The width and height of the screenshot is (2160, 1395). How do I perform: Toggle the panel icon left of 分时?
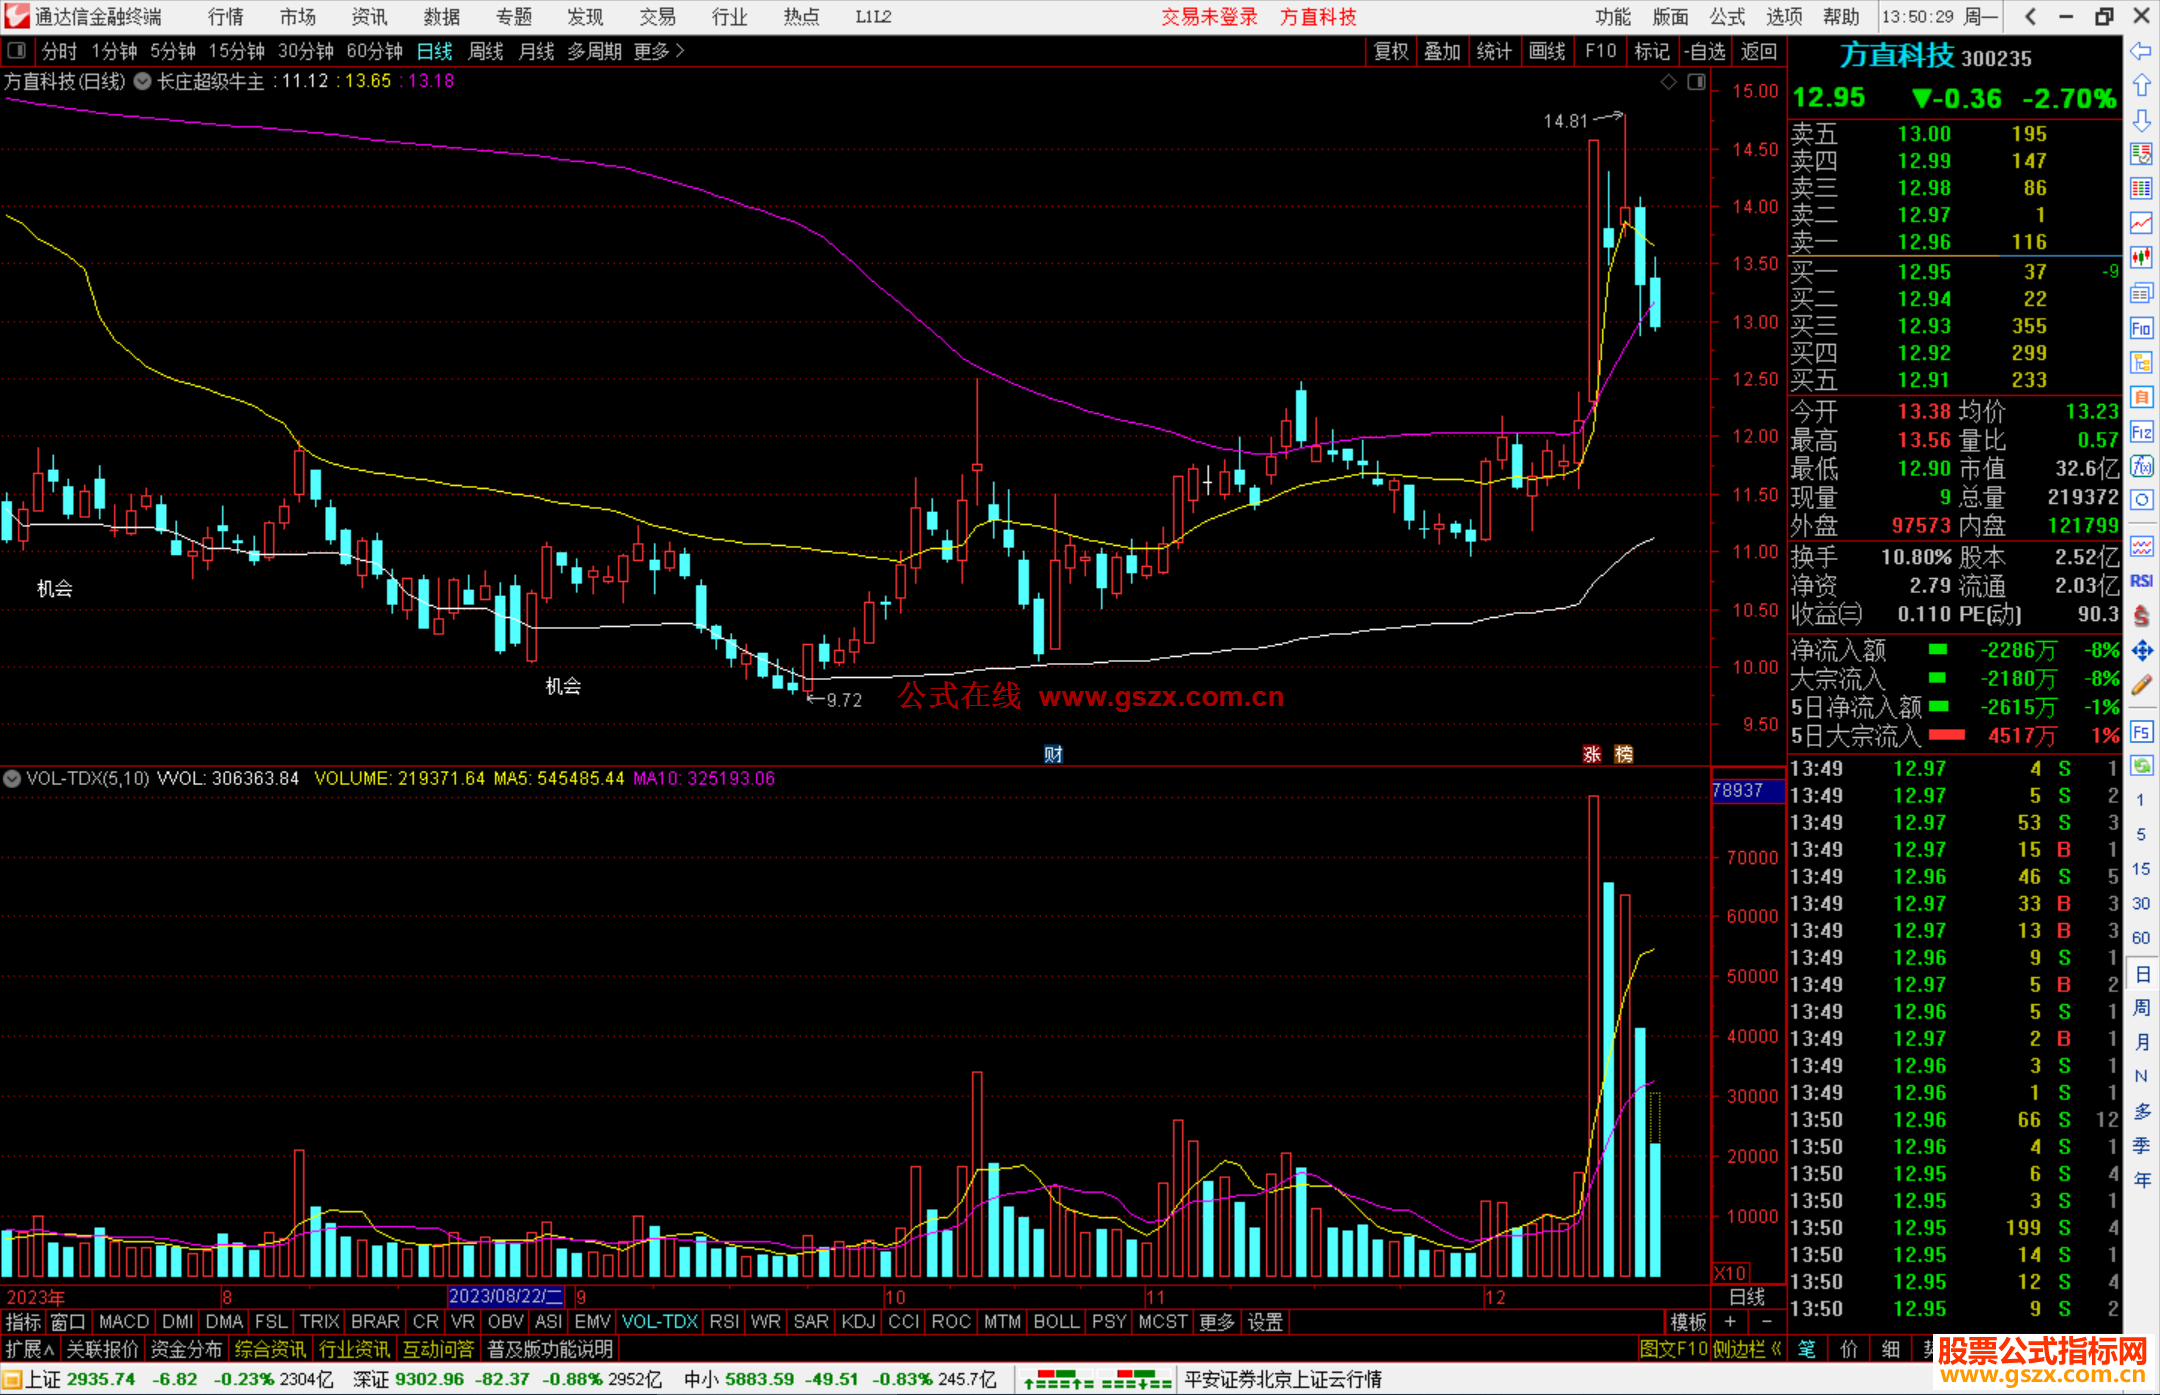coord(16,50)
